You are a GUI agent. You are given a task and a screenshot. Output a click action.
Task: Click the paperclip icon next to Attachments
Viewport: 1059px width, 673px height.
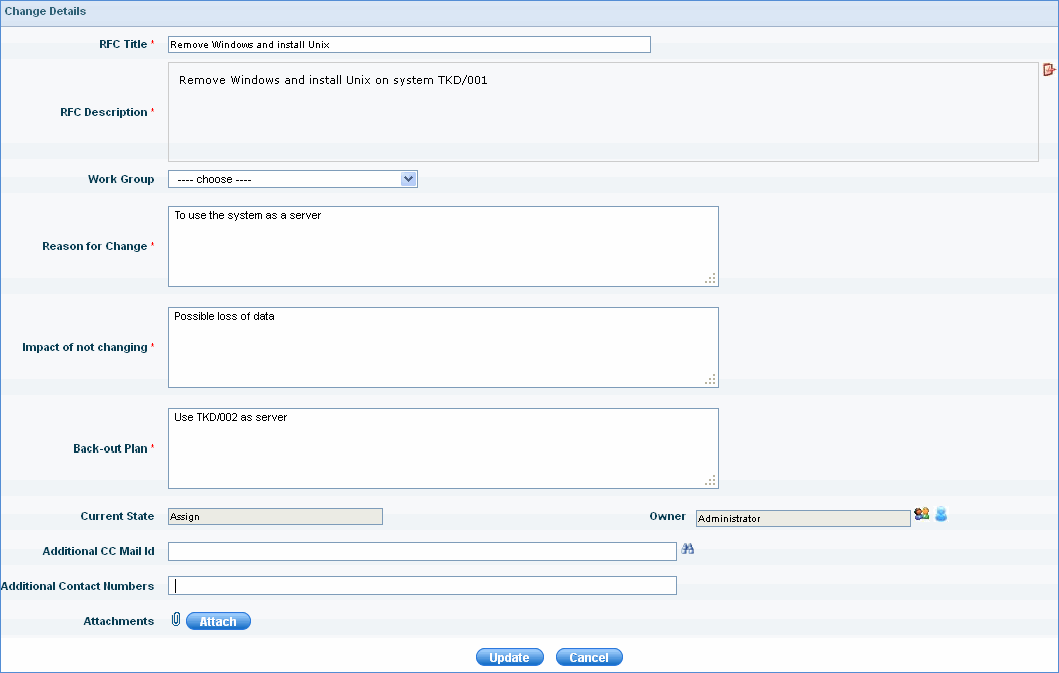176,620
